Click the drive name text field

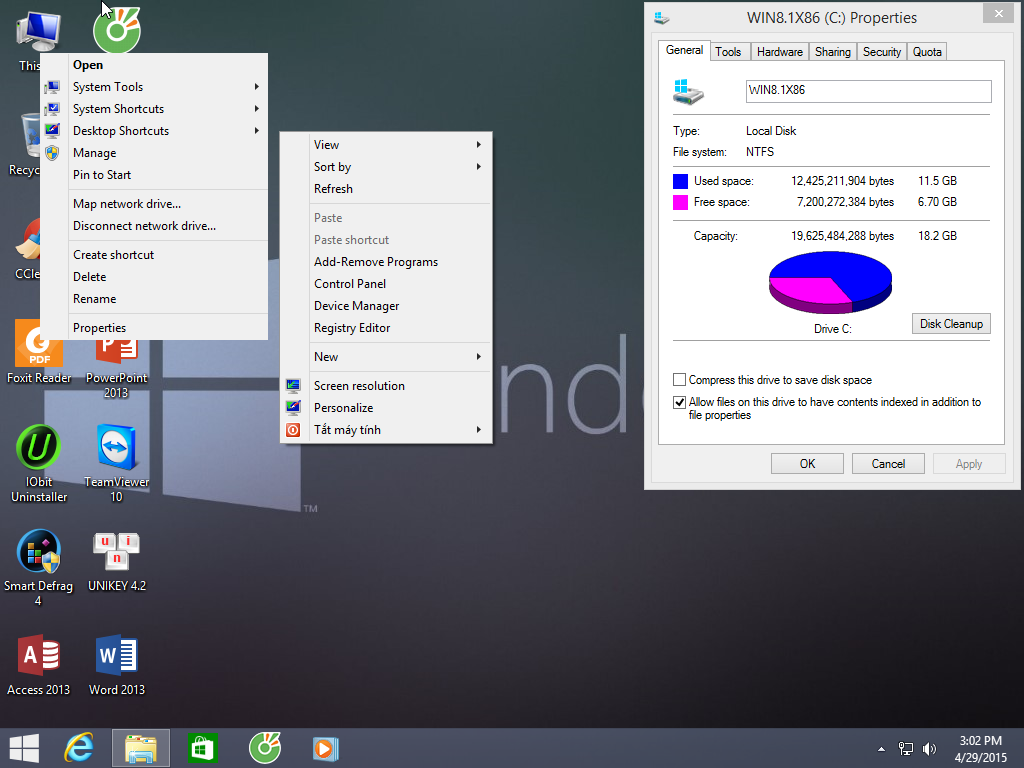[x=868, y=91]
